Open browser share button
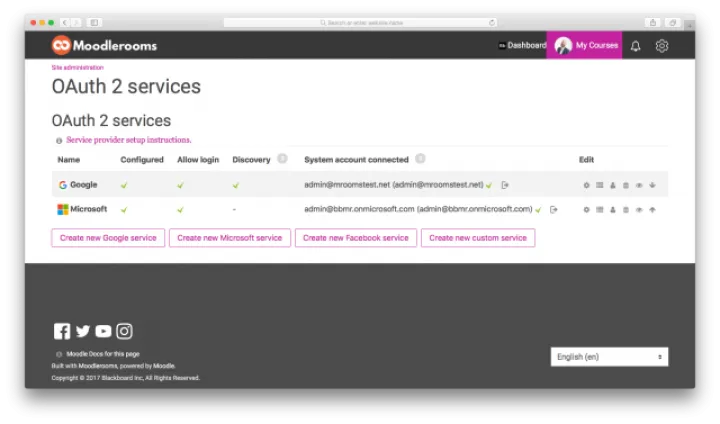The image size is (720, 424). (652, 23)
